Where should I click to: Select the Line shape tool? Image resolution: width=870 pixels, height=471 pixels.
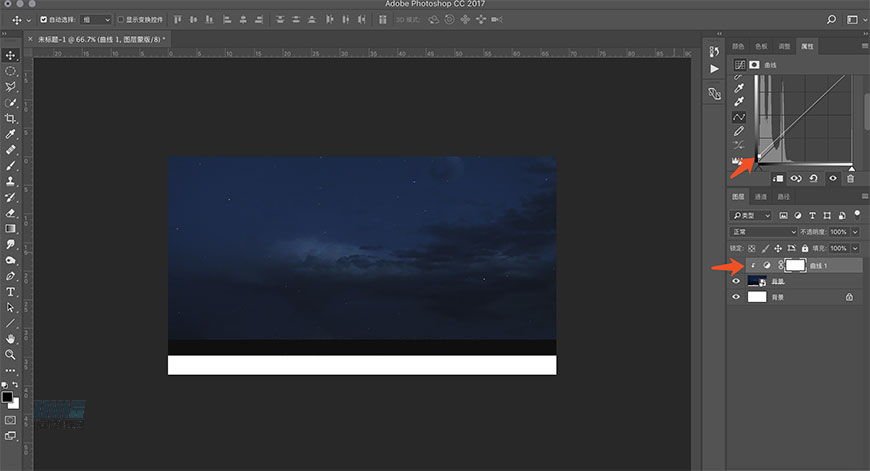pyautogui.click(x=11, y=323)
